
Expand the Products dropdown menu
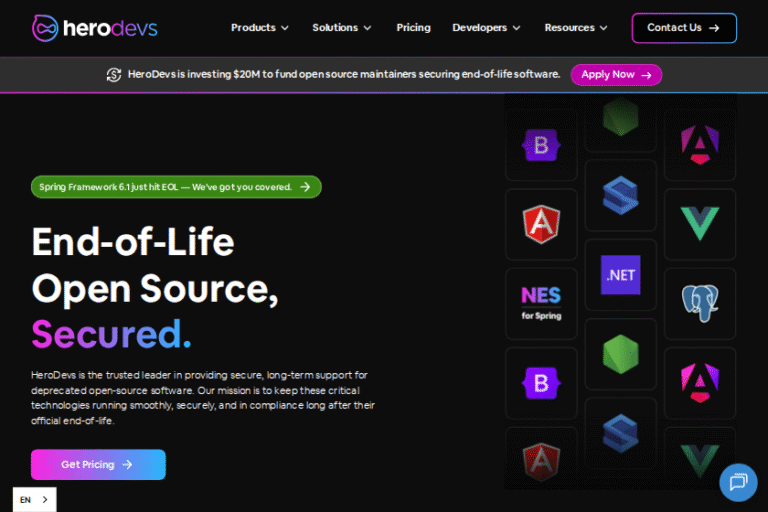click(x=259, y=28)
